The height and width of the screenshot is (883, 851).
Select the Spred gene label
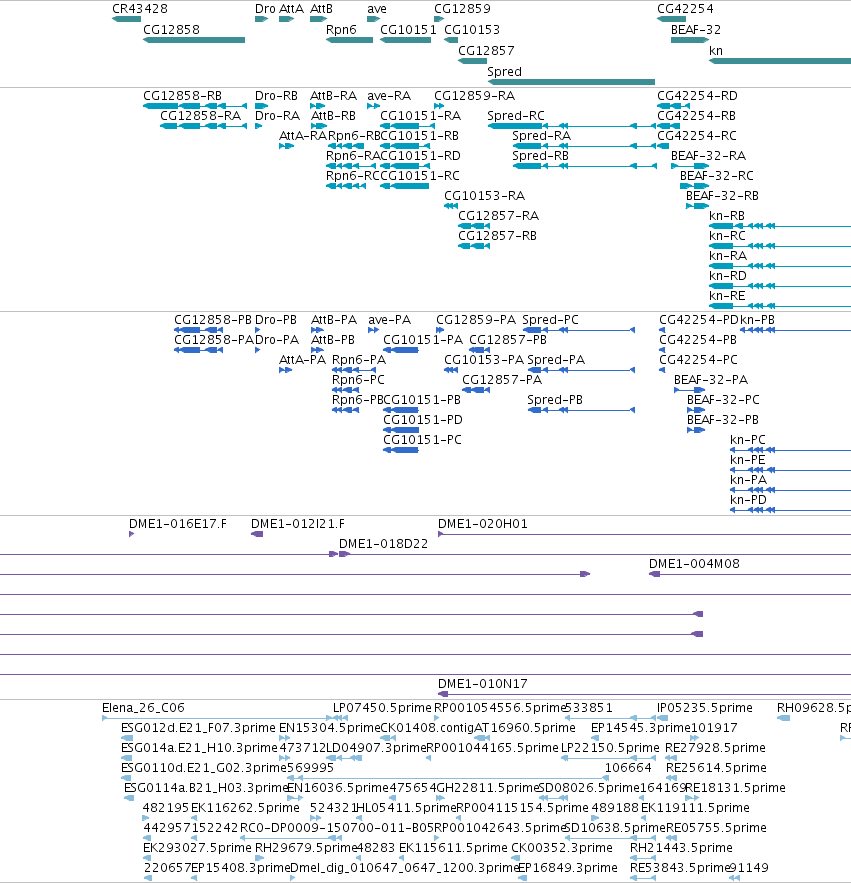point(505,72)
